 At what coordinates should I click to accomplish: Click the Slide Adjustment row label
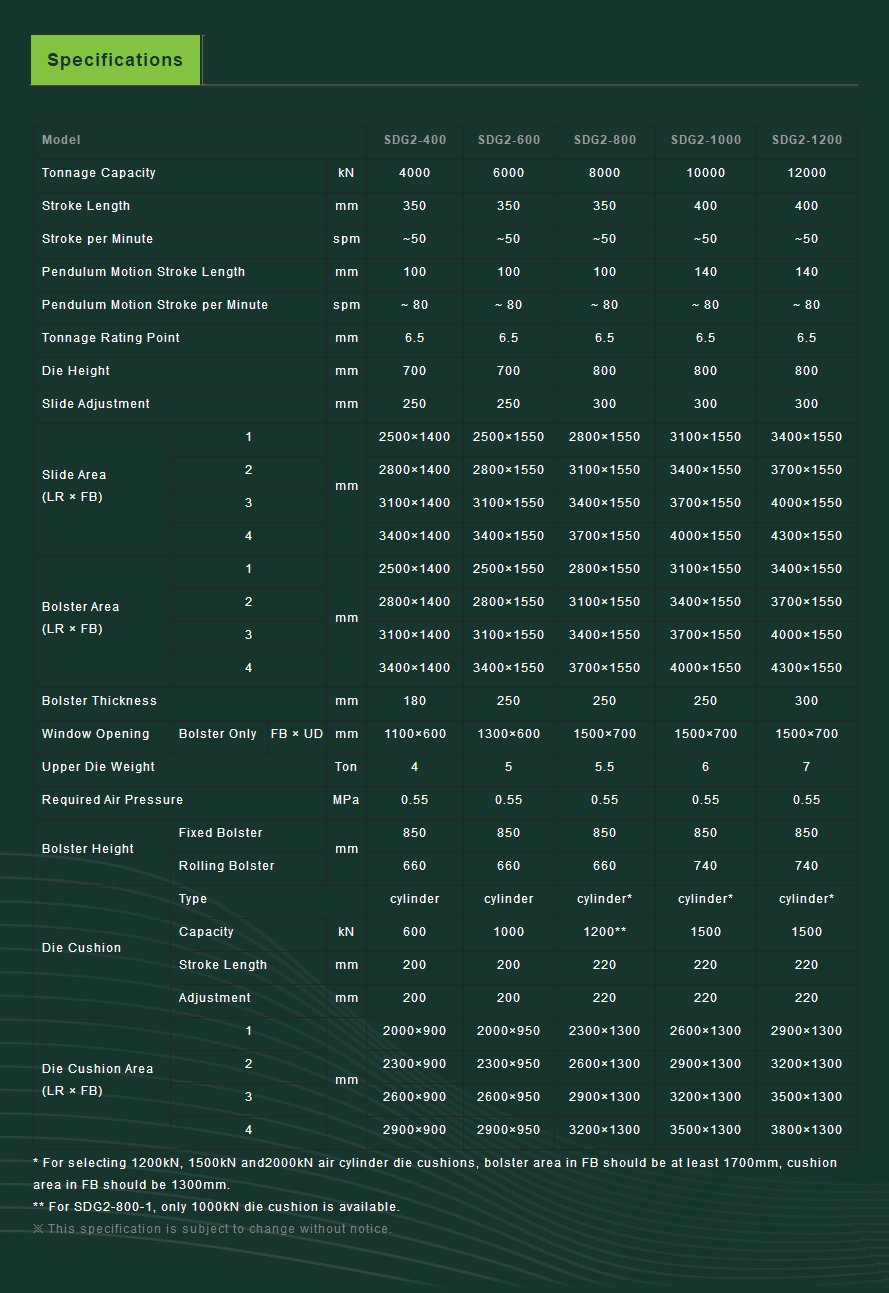pyautogui.click(x=96, y=404)
